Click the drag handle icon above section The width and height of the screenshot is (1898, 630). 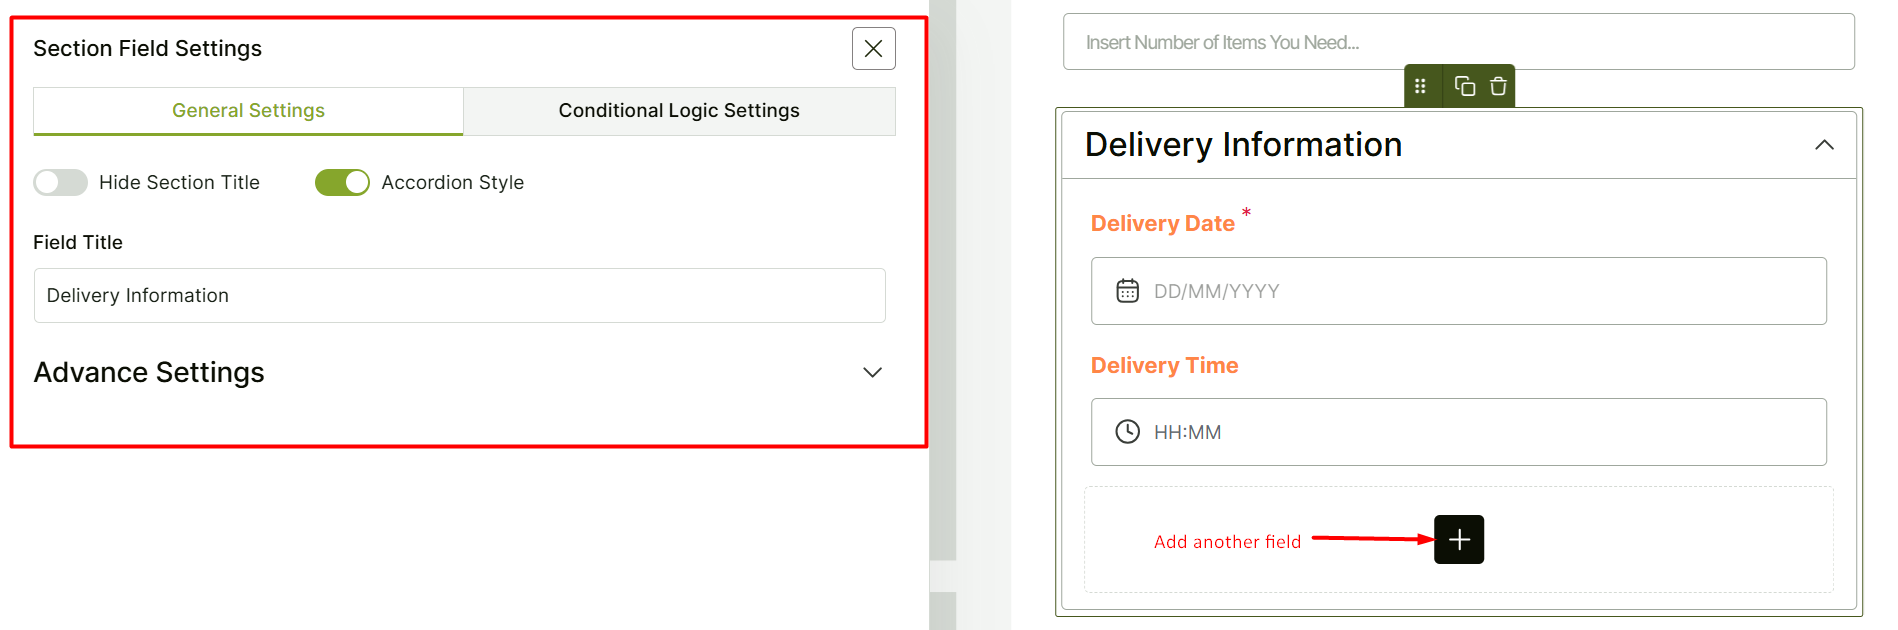coord(1420,86)
